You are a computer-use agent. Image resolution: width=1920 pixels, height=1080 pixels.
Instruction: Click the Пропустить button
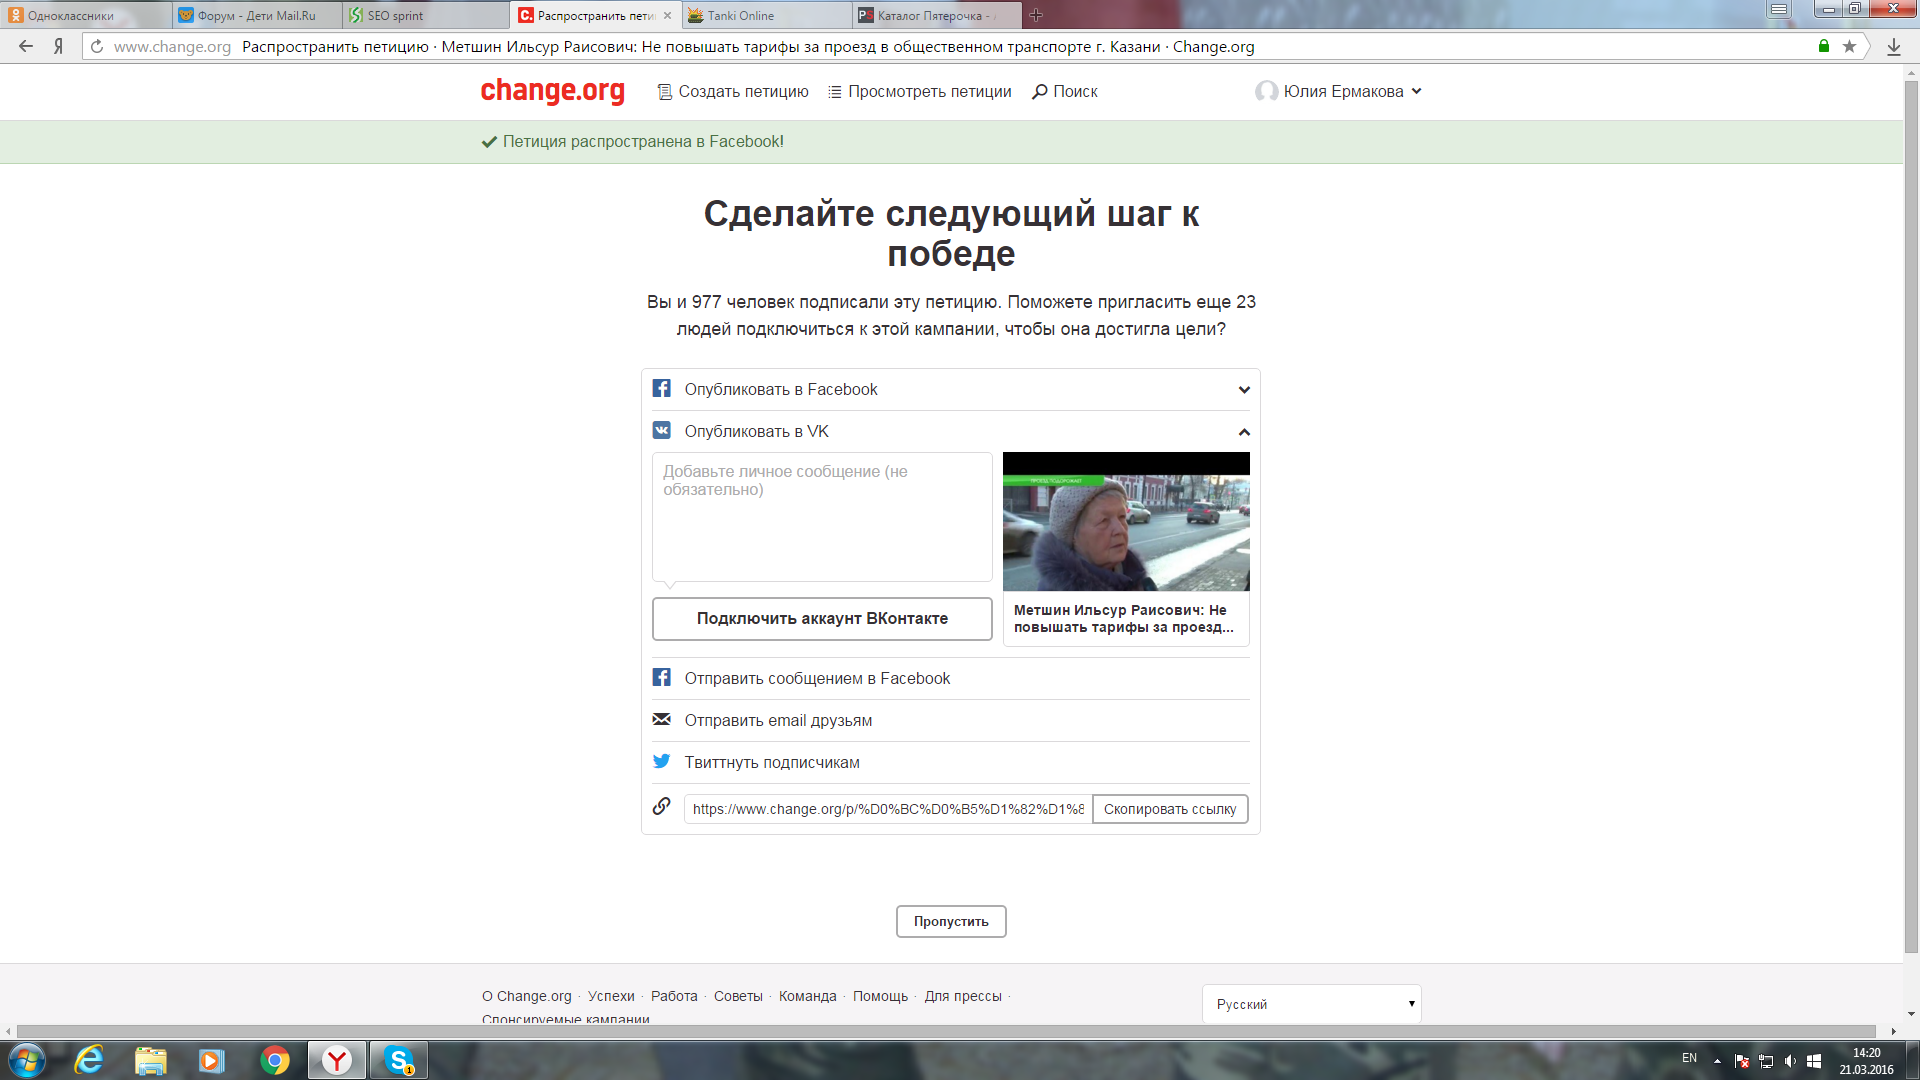(951, 921)
